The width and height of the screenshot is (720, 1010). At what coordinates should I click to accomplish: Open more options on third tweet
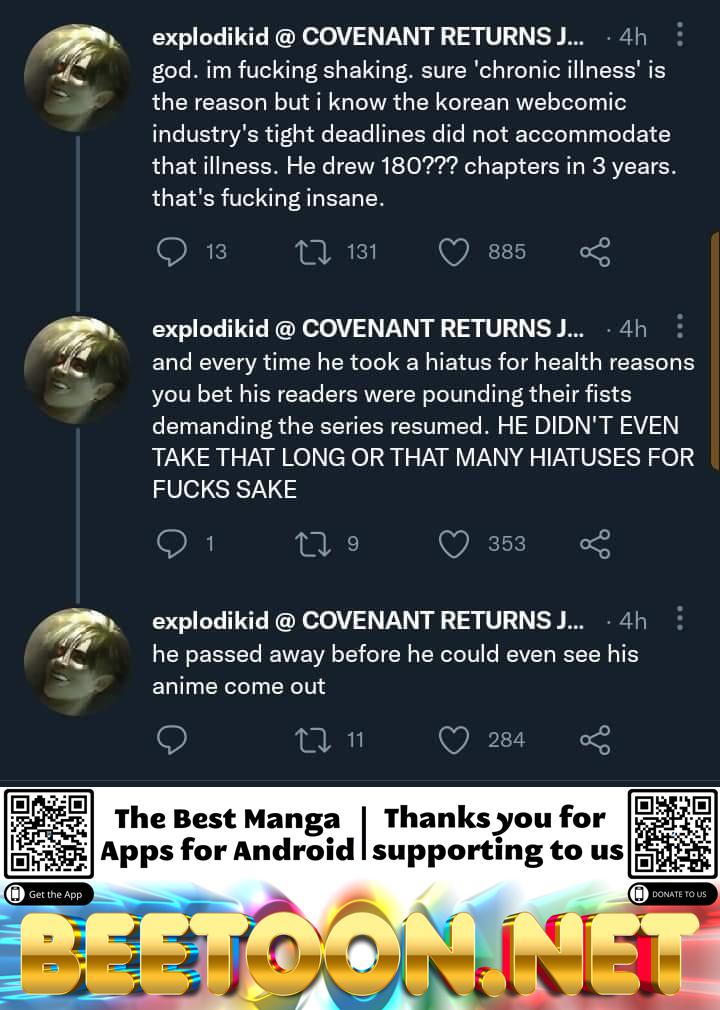coord(680,620)
